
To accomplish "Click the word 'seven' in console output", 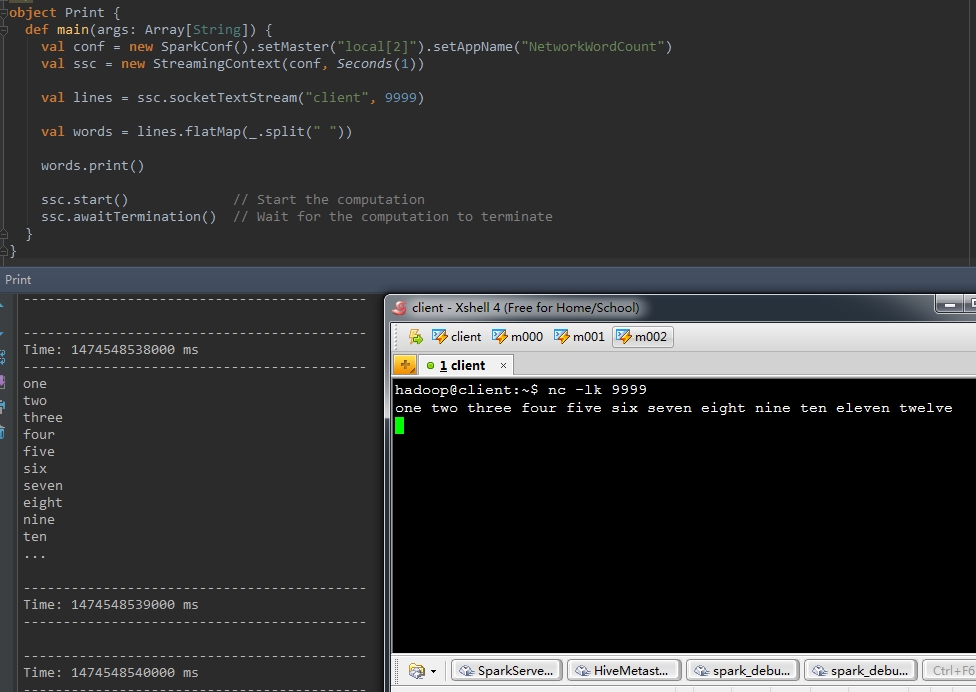I will point(43,485).
